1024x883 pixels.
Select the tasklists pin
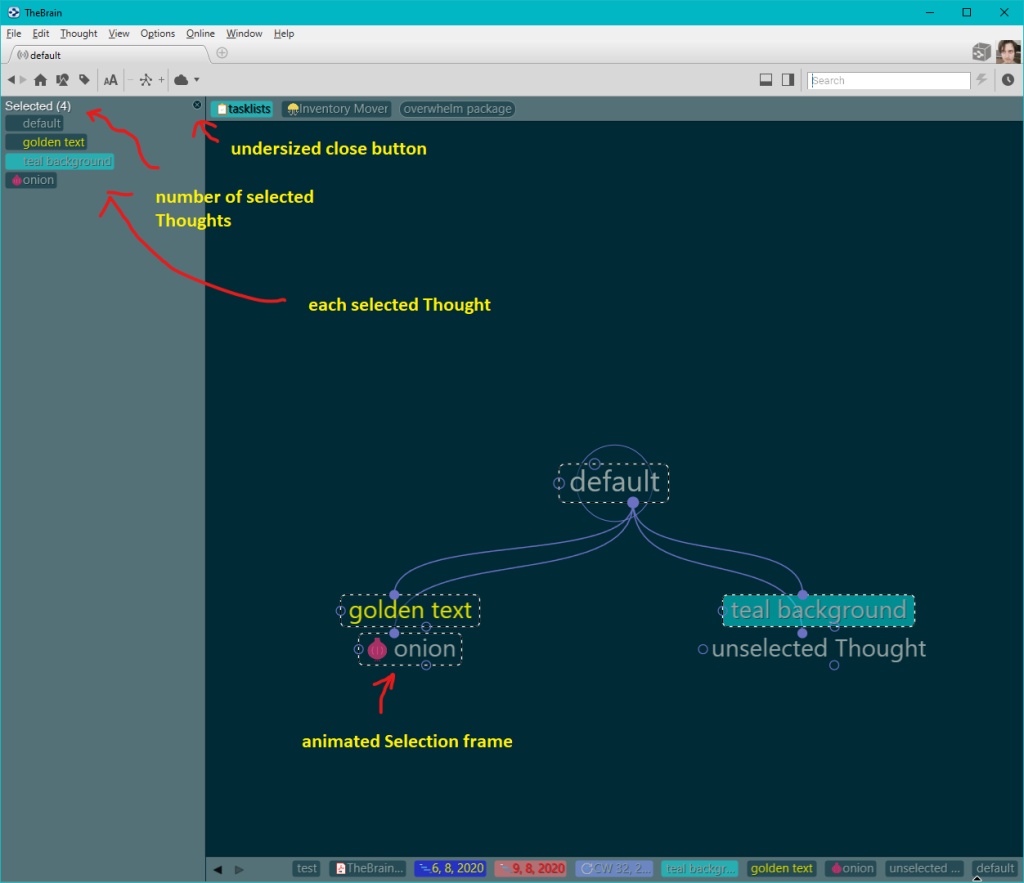[x=243, y=109]
